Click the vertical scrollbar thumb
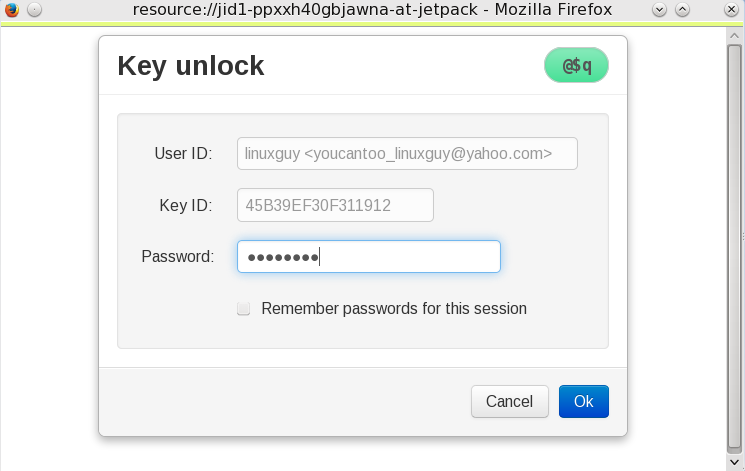This screenshot has height=471, width=745. pyautogui.click(x=734, y=247)
